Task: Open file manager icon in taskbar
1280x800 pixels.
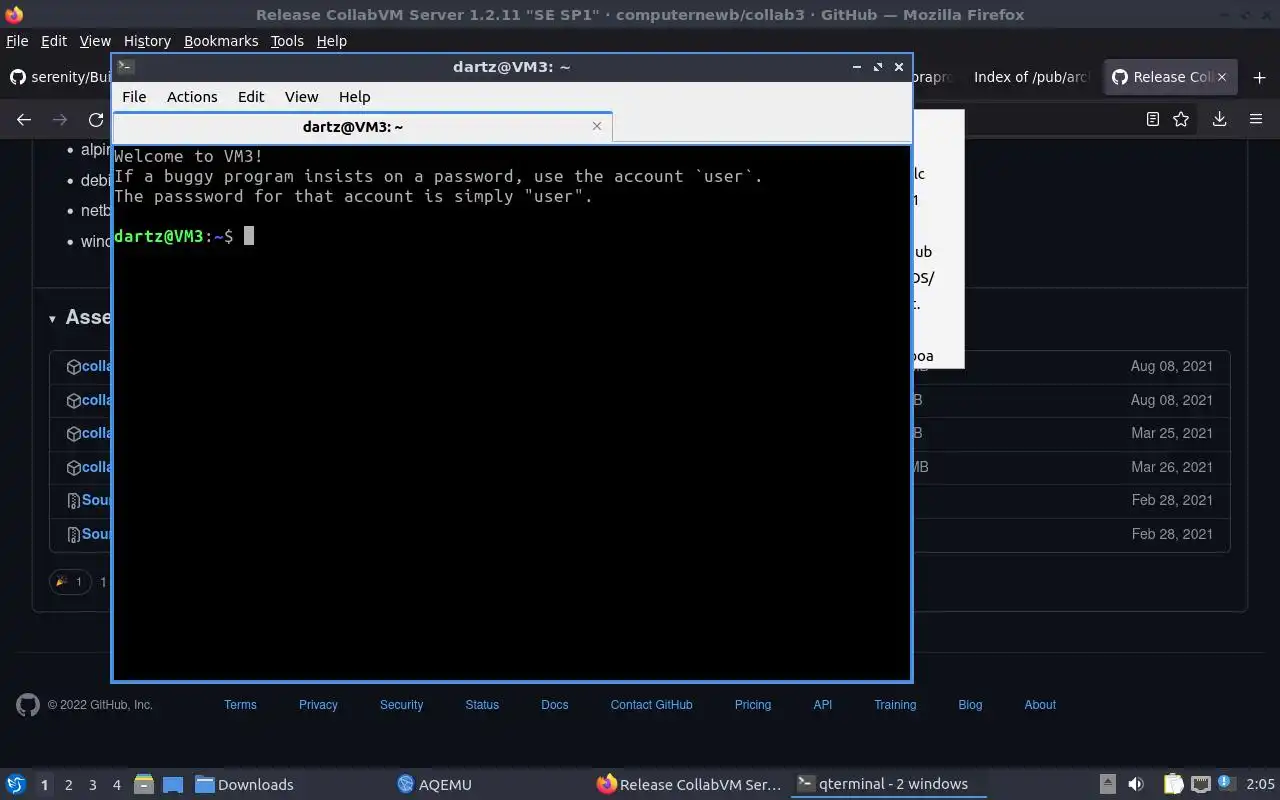Action: [143, 784]
